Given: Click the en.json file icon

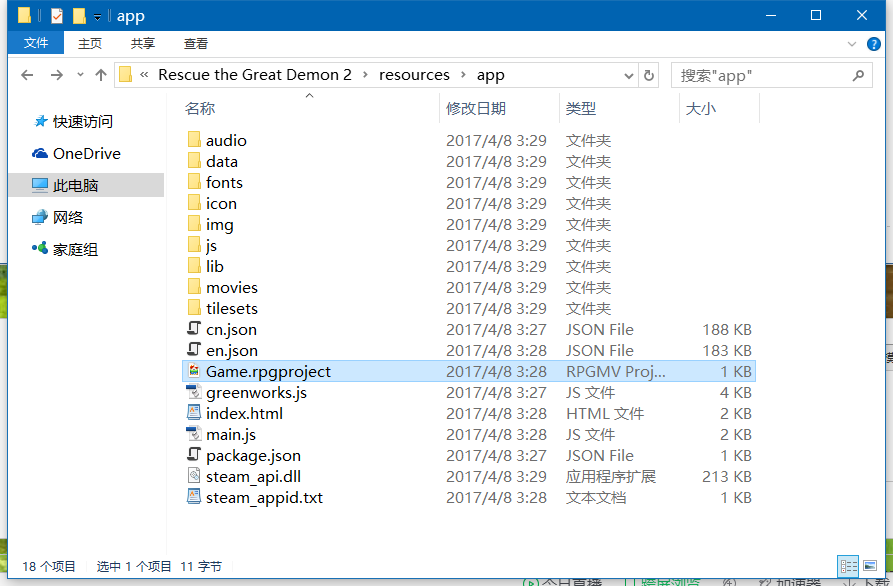Looking at the screenshot, I should click(194, 350).
